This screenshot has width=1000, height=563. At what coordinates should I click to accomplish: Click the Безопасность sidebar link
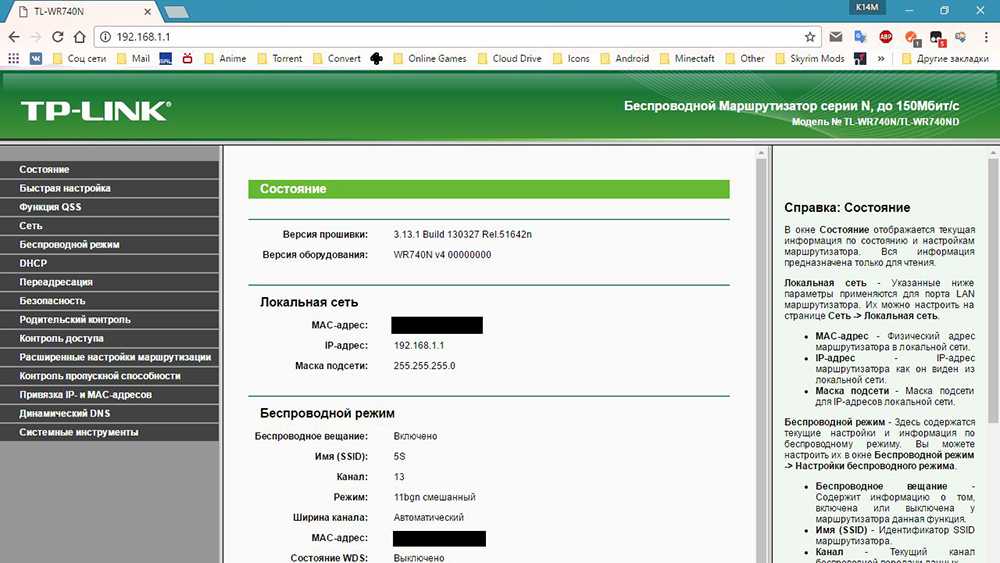point(52,300)
